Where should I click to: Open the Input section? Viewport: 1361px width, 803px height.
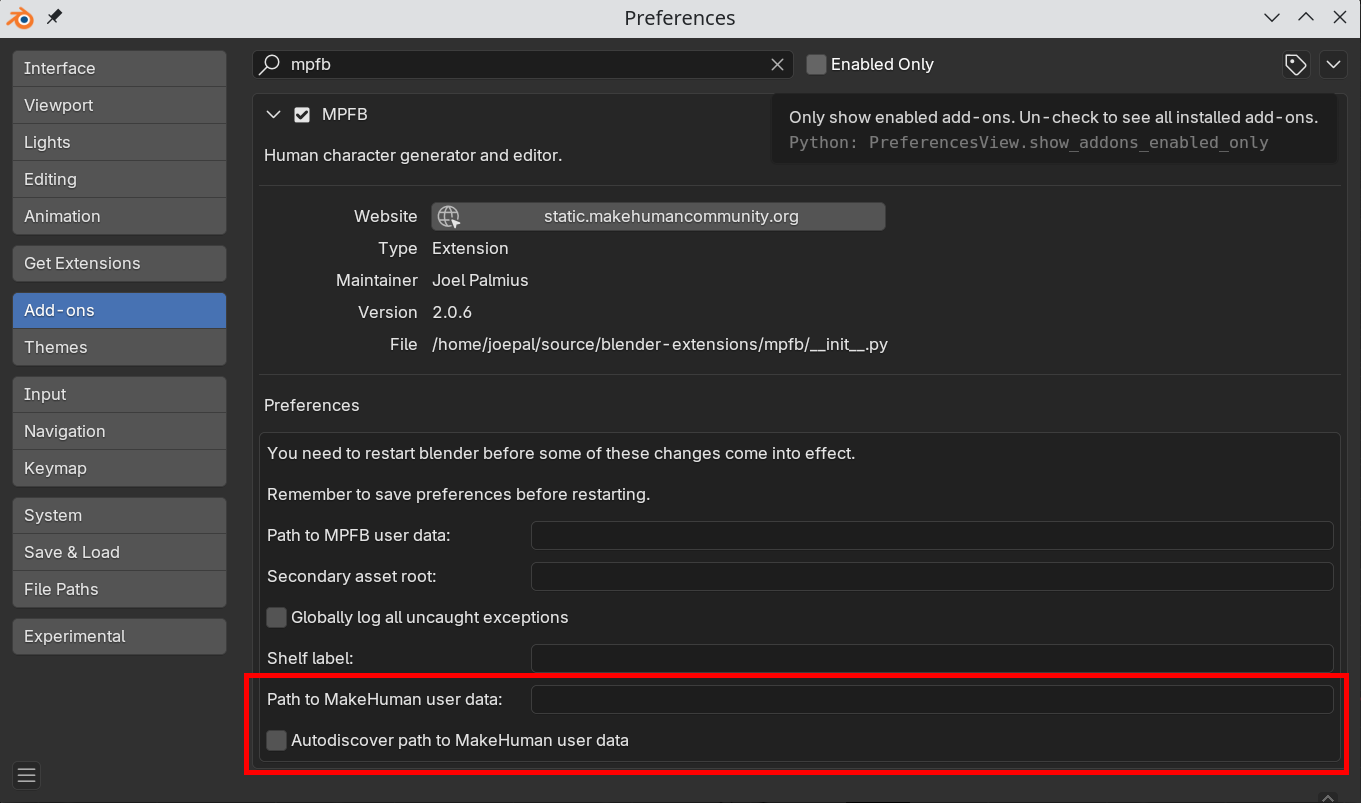click(119, 394)
